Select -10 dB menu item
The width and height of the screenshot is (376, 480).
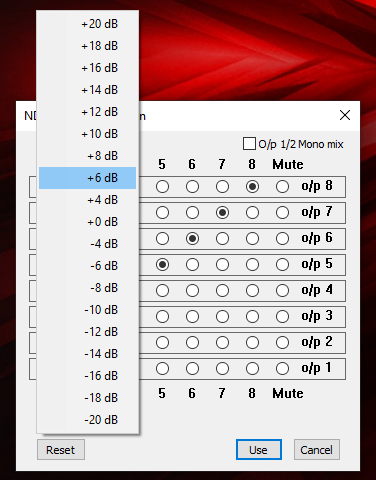coord(87,310)
